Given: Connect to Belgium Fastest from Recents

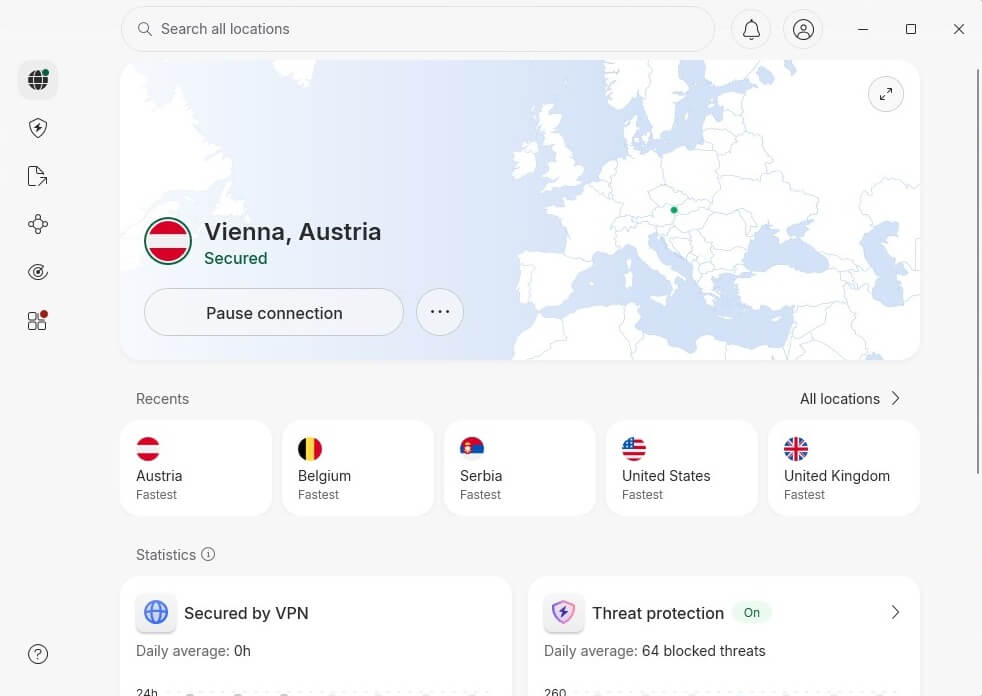Looking at the screenshot, I should point(358,468).
